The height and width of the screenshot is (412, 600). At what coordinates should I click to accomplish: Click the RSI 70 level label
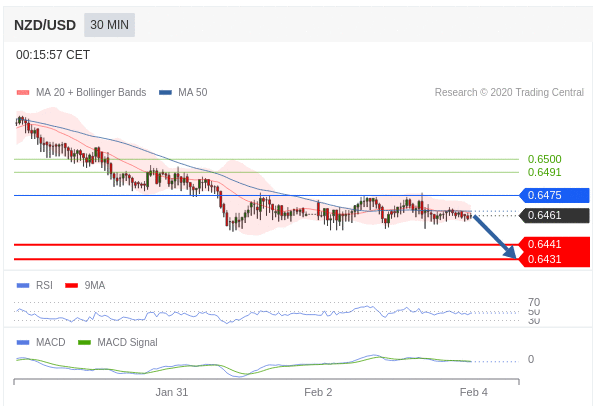point(534,302)
